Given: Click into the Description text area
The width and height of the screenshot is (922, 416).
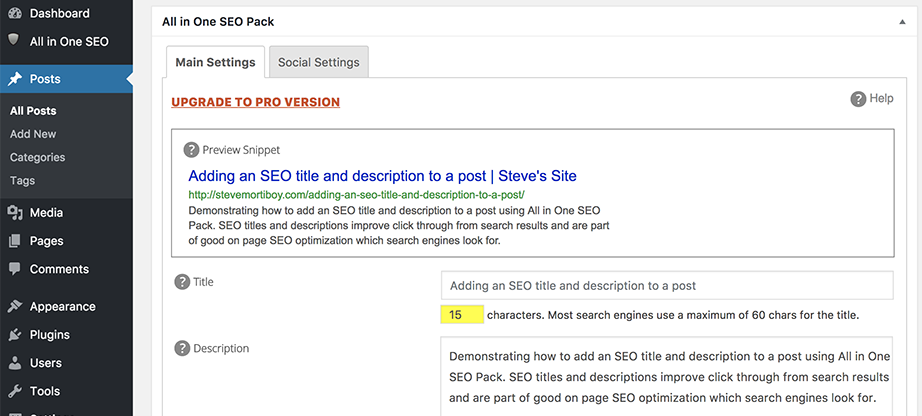Looking at the screenshot, I should [x=667, y=377].
